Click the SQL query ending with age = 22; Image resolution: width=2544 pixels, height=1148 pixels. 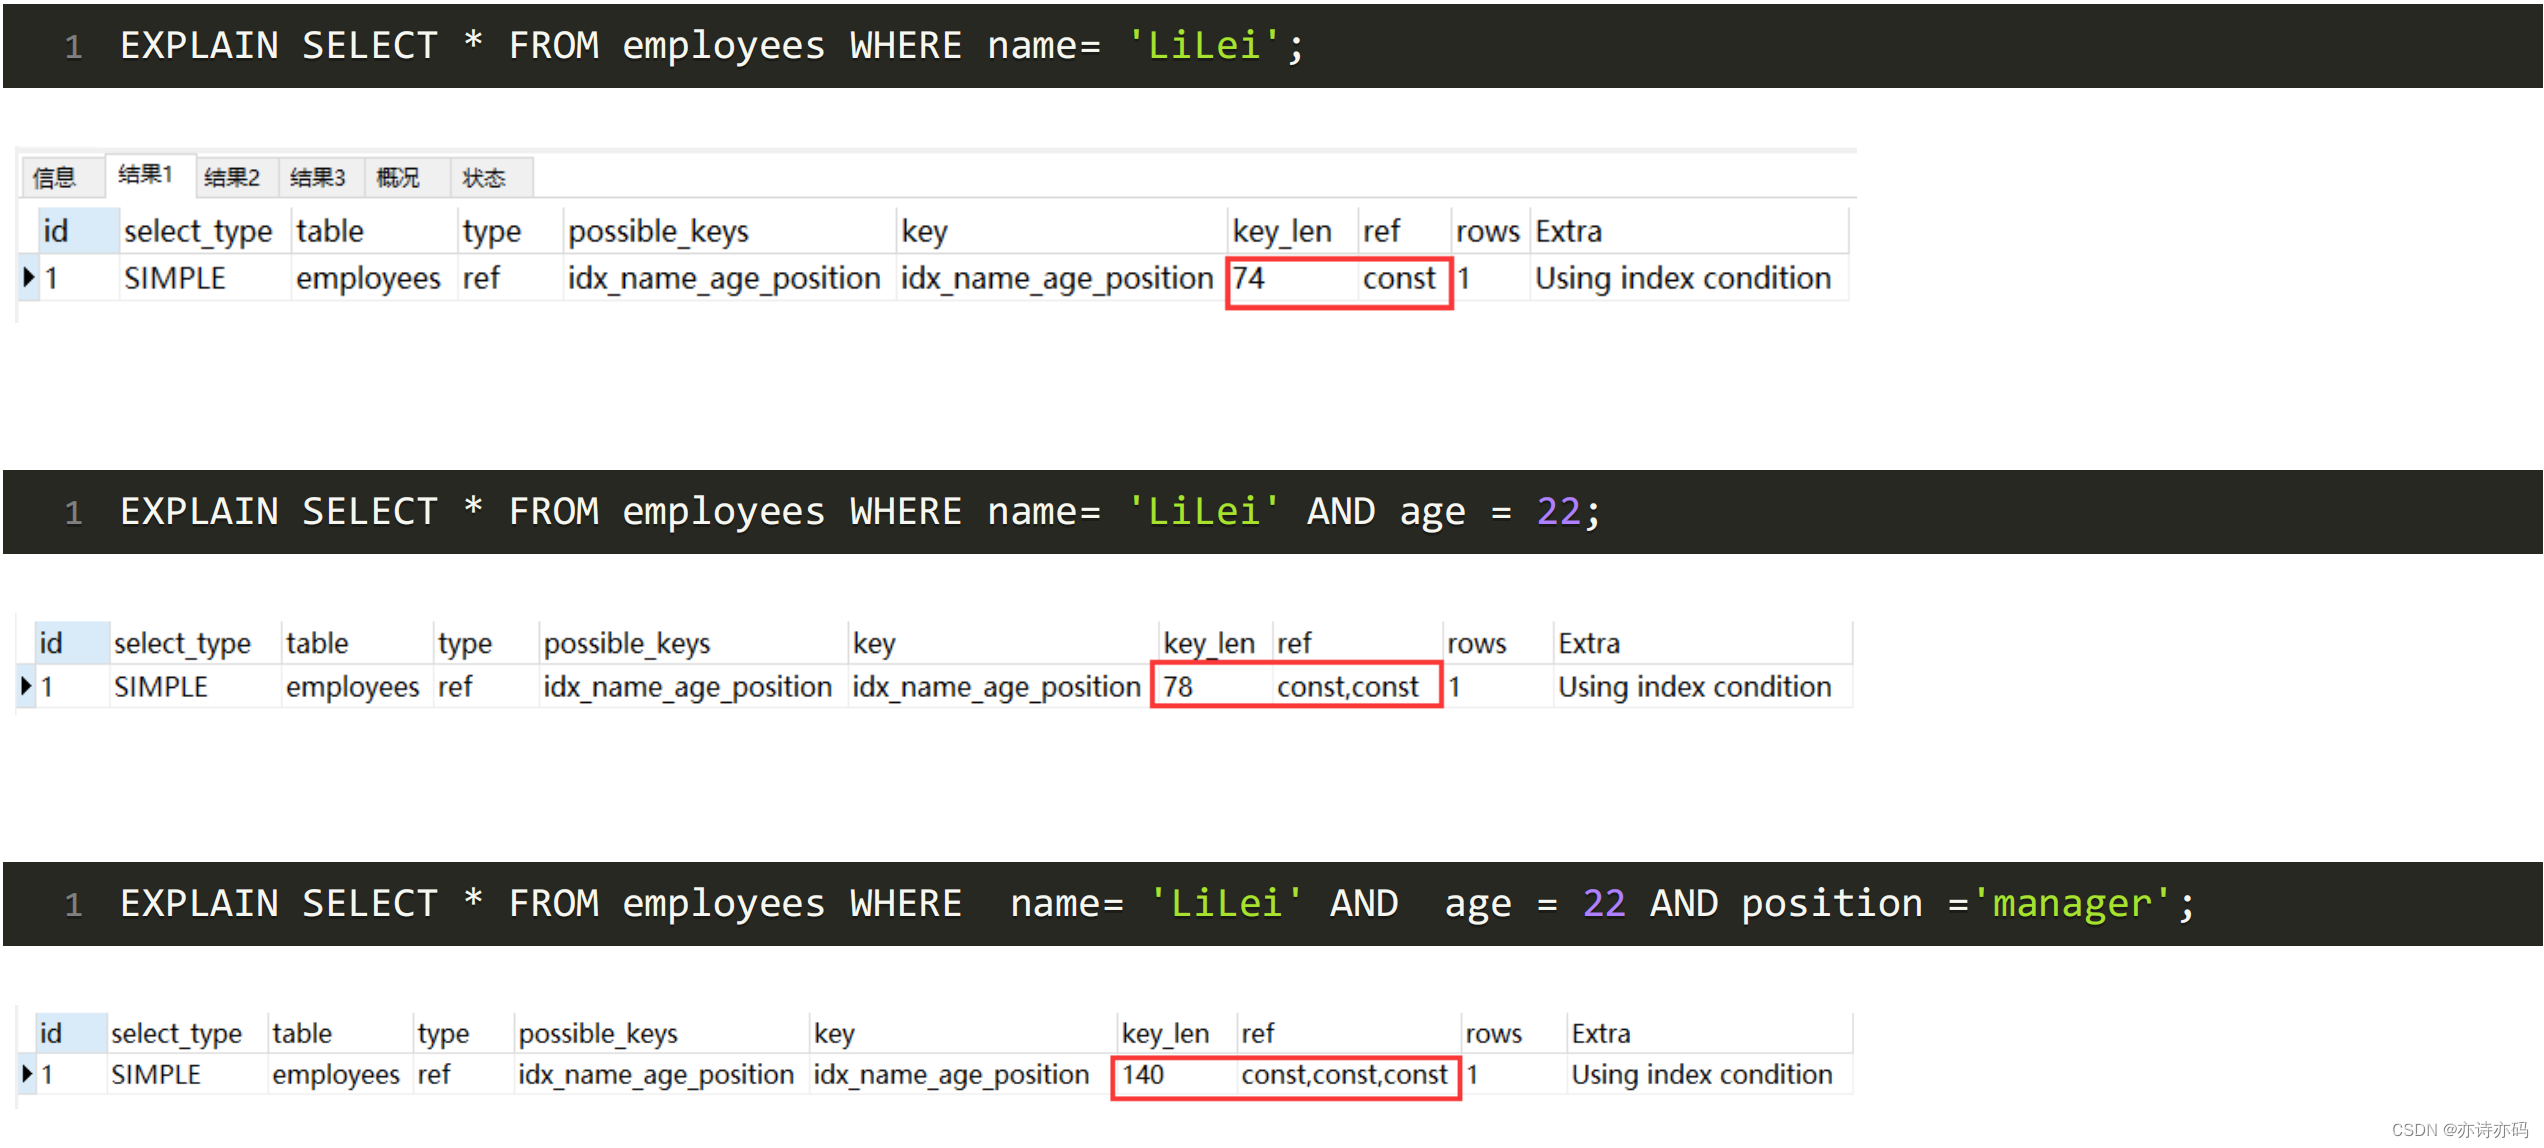click(x=860, y=512)
